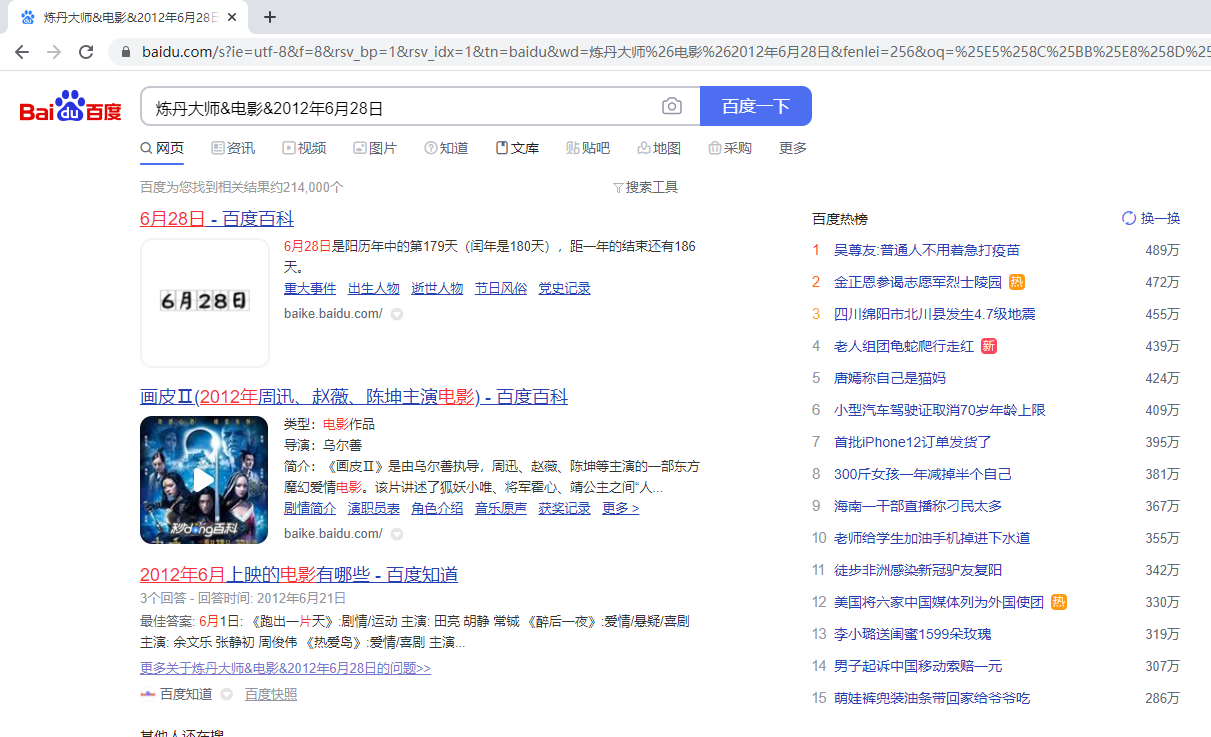The image size is (1211, 737).
Task: Switch to 文库 tab
Action: [x=517, y=148]
